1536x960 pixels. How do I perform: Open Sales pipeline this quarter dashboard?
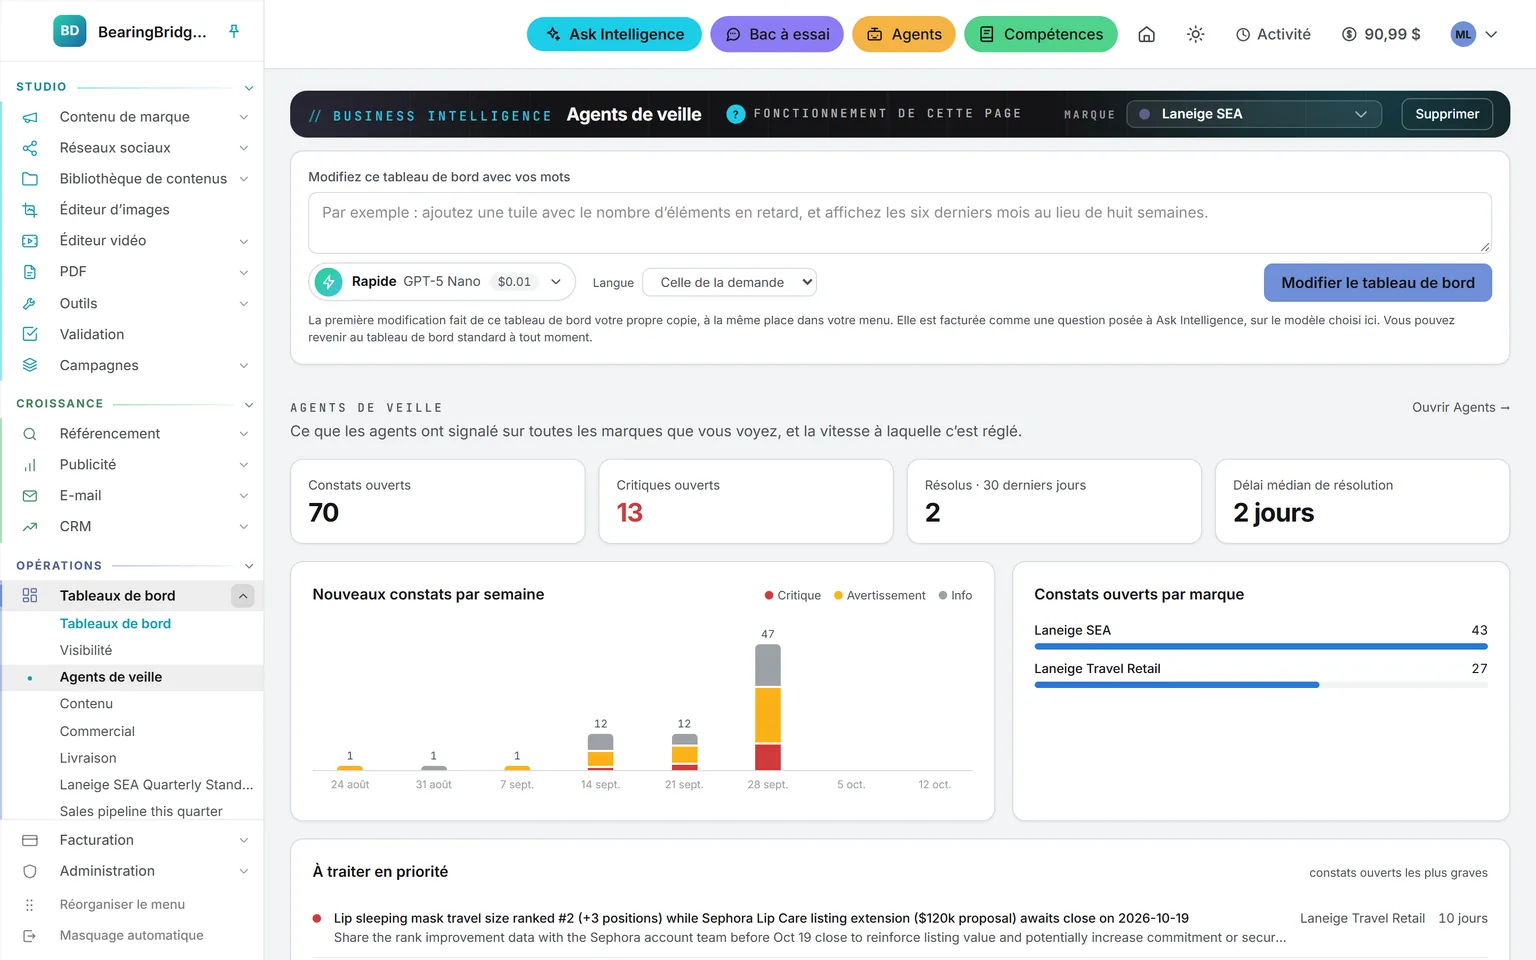(x=141, y=811)
